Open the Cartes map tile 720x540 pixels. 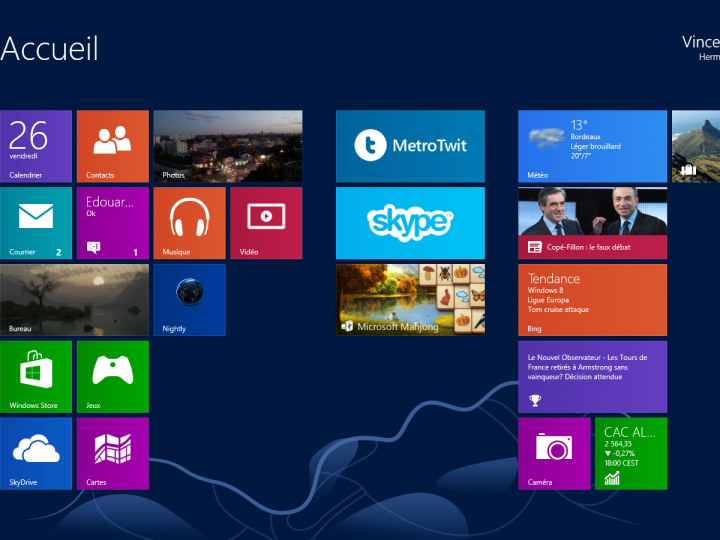[x=113, y=454]
